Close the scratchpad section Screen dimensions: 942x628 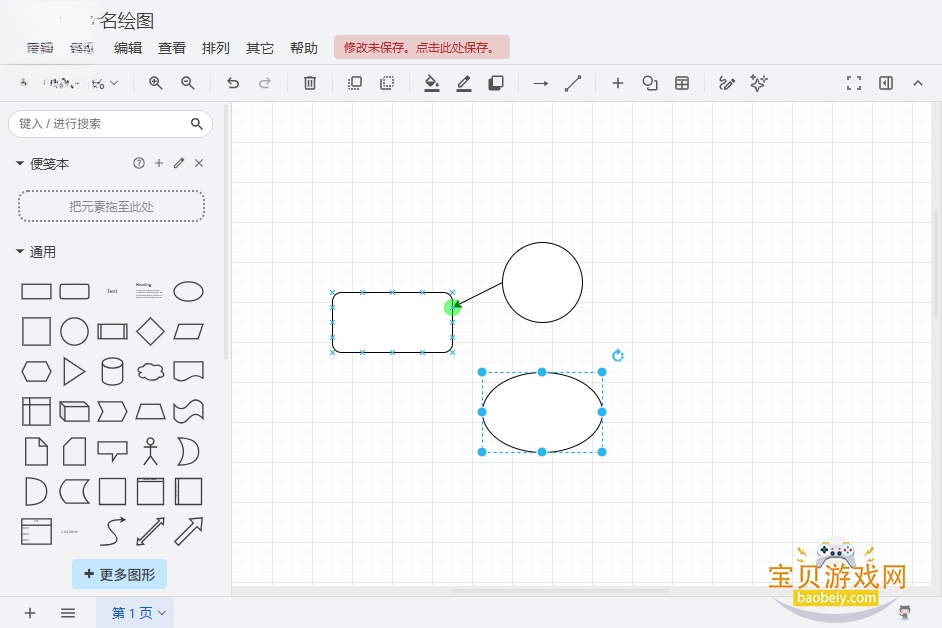click(x=199, y=163)
